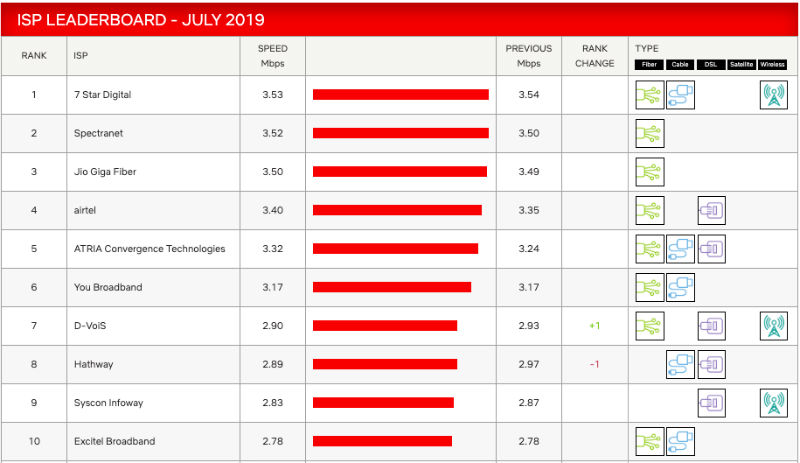Click the SPEED Mbps column header

click(x=272, y=56)
